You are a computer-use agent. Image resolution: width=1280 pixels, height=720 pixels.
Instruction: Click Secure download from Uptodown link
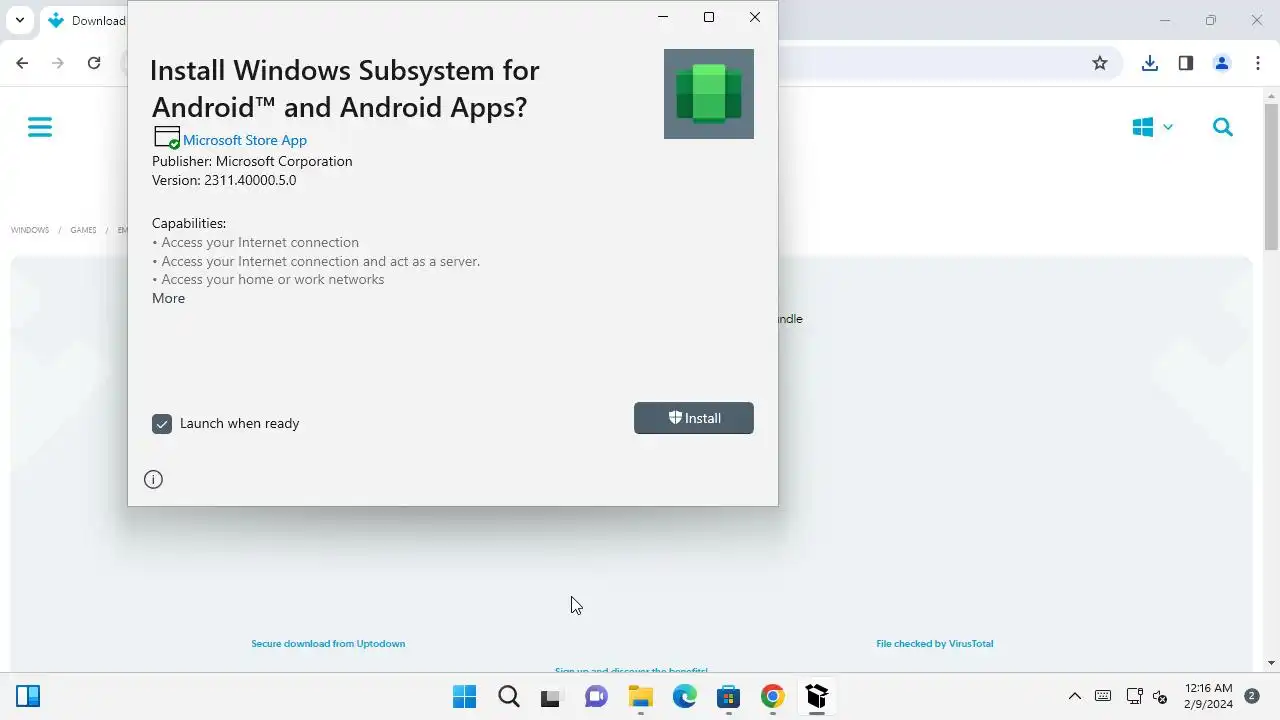328,644
